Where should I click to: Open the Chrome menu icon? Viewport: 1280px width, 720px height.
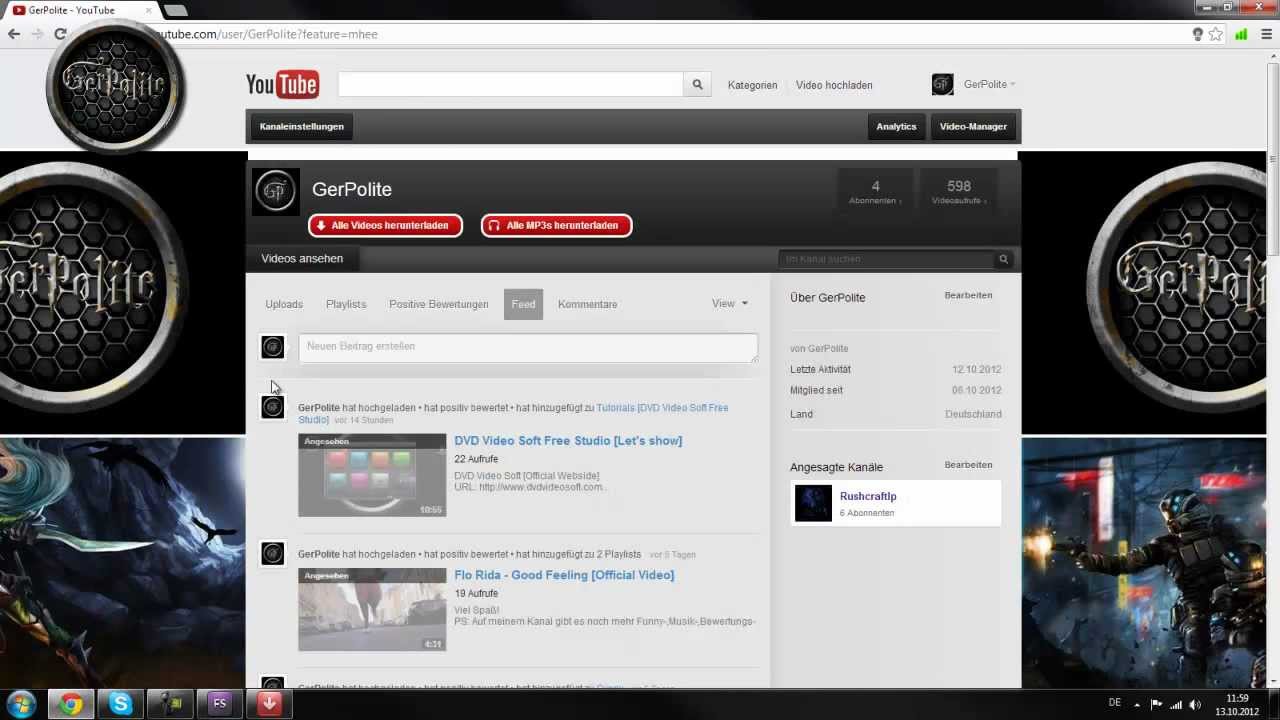pyautogui.click(x=1267, y=34)
